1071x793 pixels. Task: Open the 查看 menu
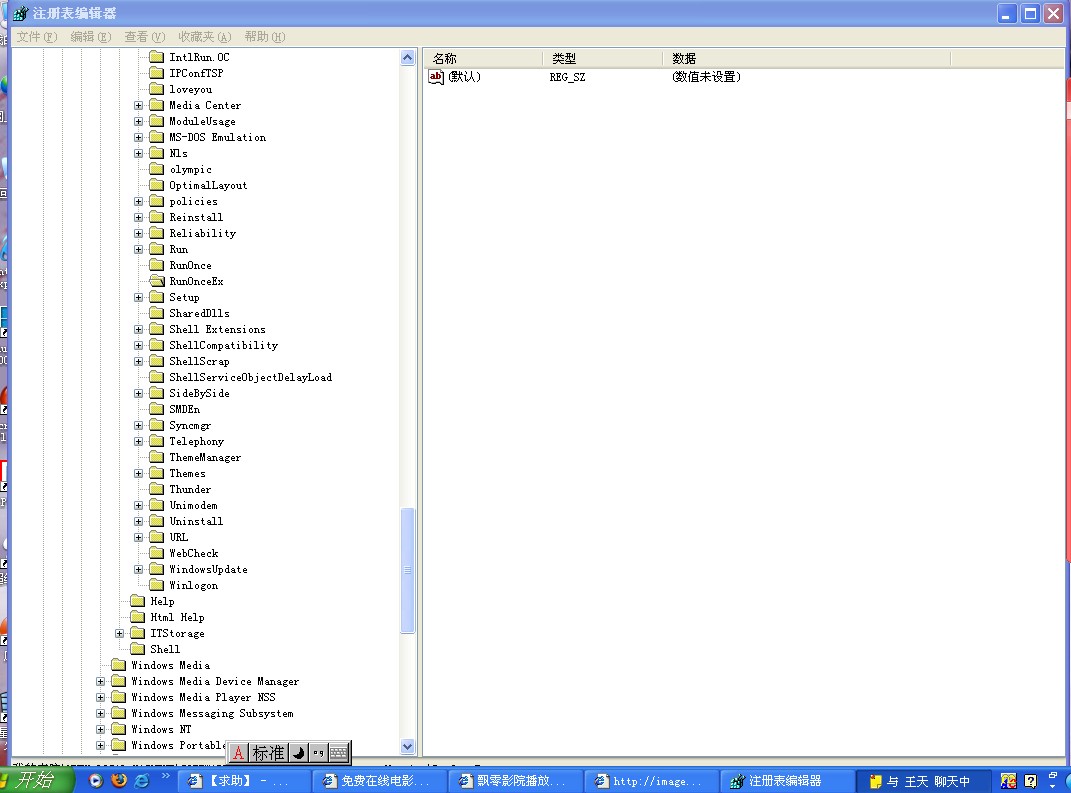coord(144,37)
